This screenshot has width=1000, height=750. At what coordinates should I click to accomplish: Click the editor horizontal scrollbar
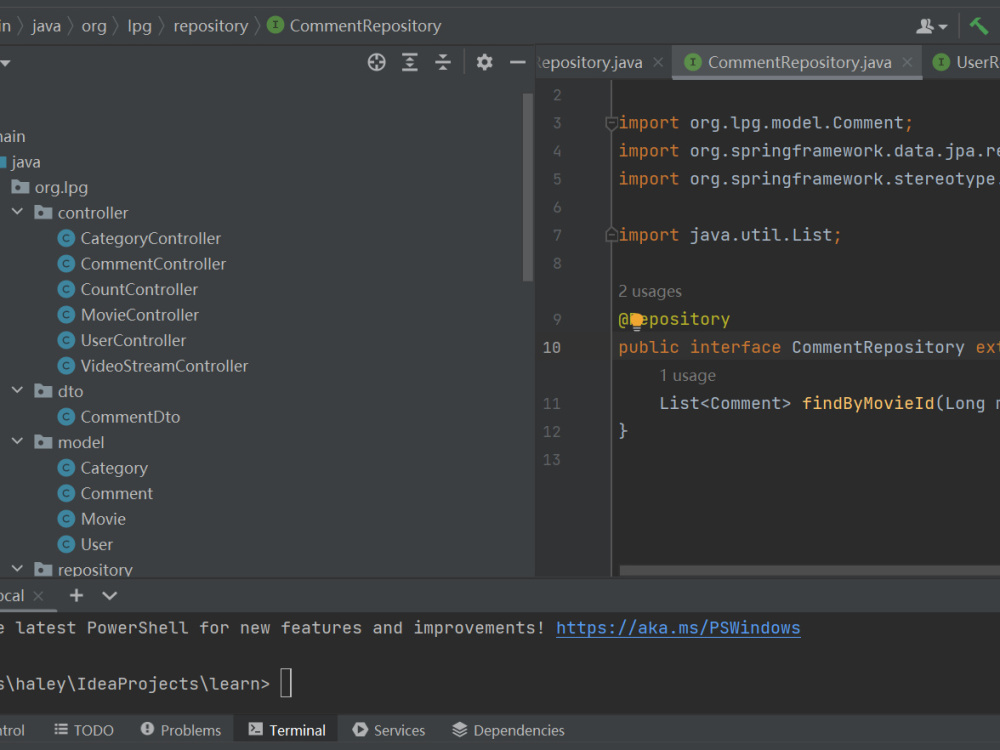[810, 570]
